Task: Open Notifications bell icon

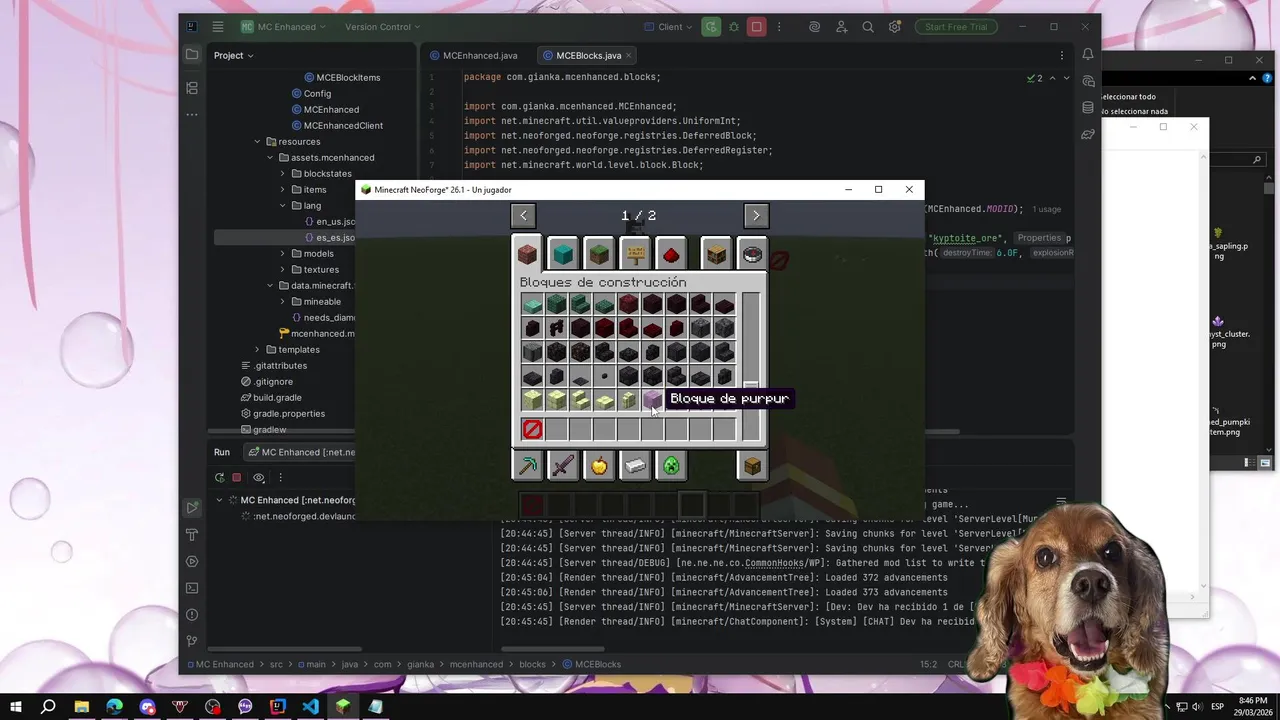Action: [1088, 54]
